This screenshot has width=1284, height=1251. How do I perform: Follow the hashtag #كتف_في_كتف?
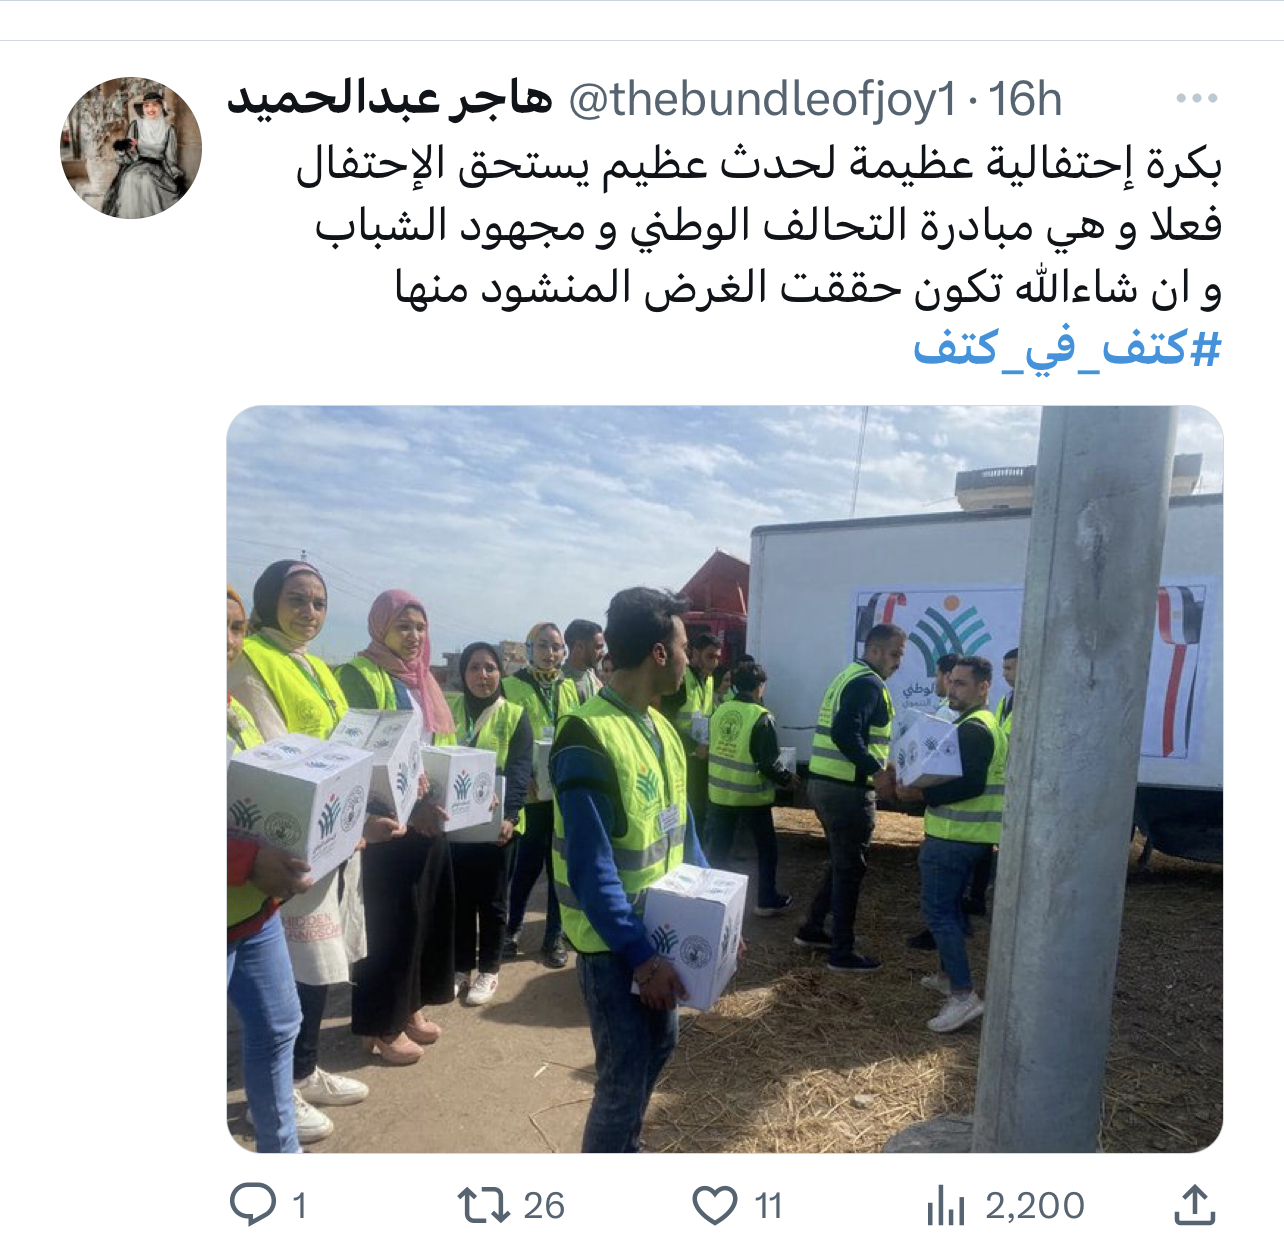(1067, 349)
